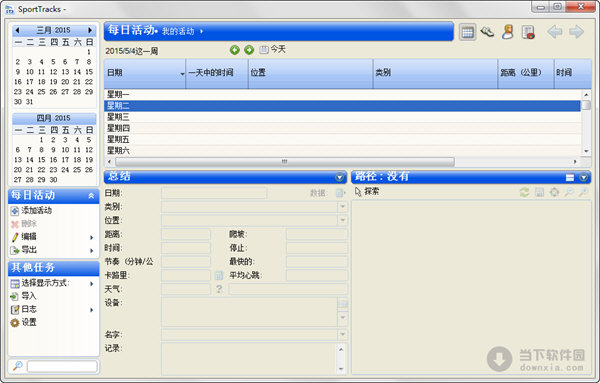The width and height of the screenshot is (600, 383).
Task: Select March 17 in the mini calendar
Action: pos(29,82)
